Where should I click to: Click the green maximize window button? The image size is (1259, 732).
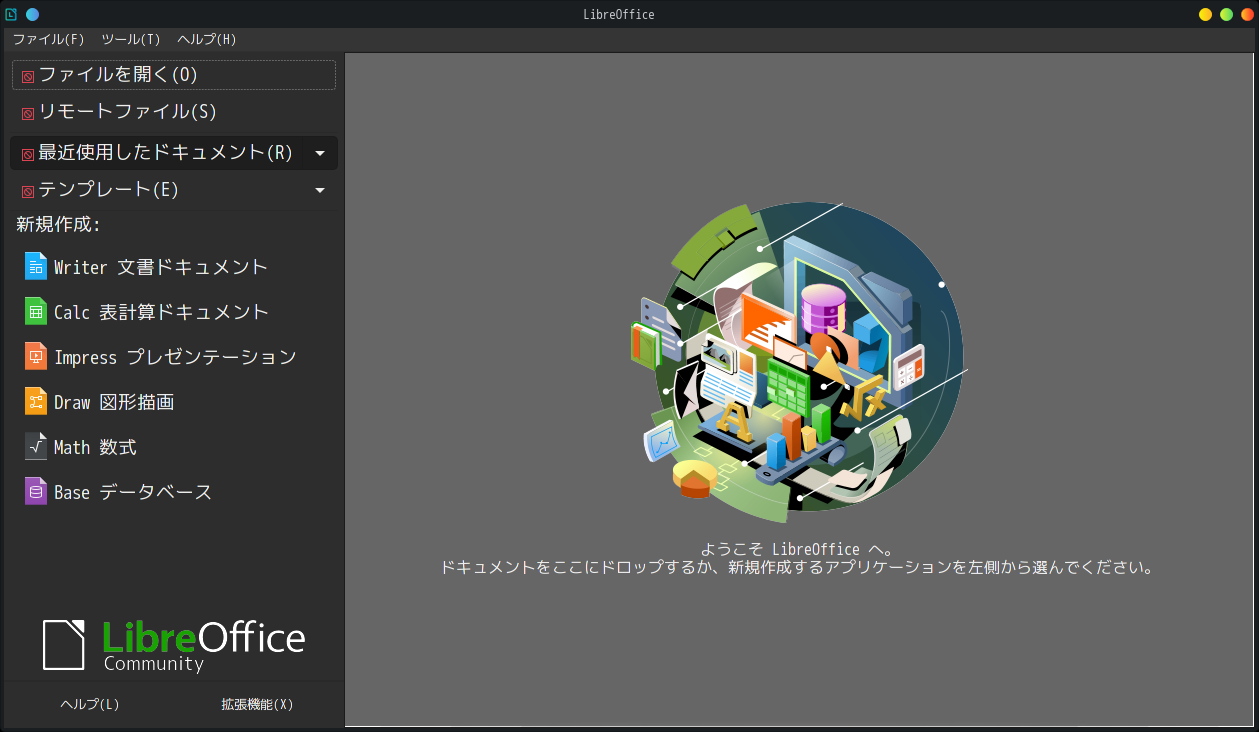click(1226, 14)
